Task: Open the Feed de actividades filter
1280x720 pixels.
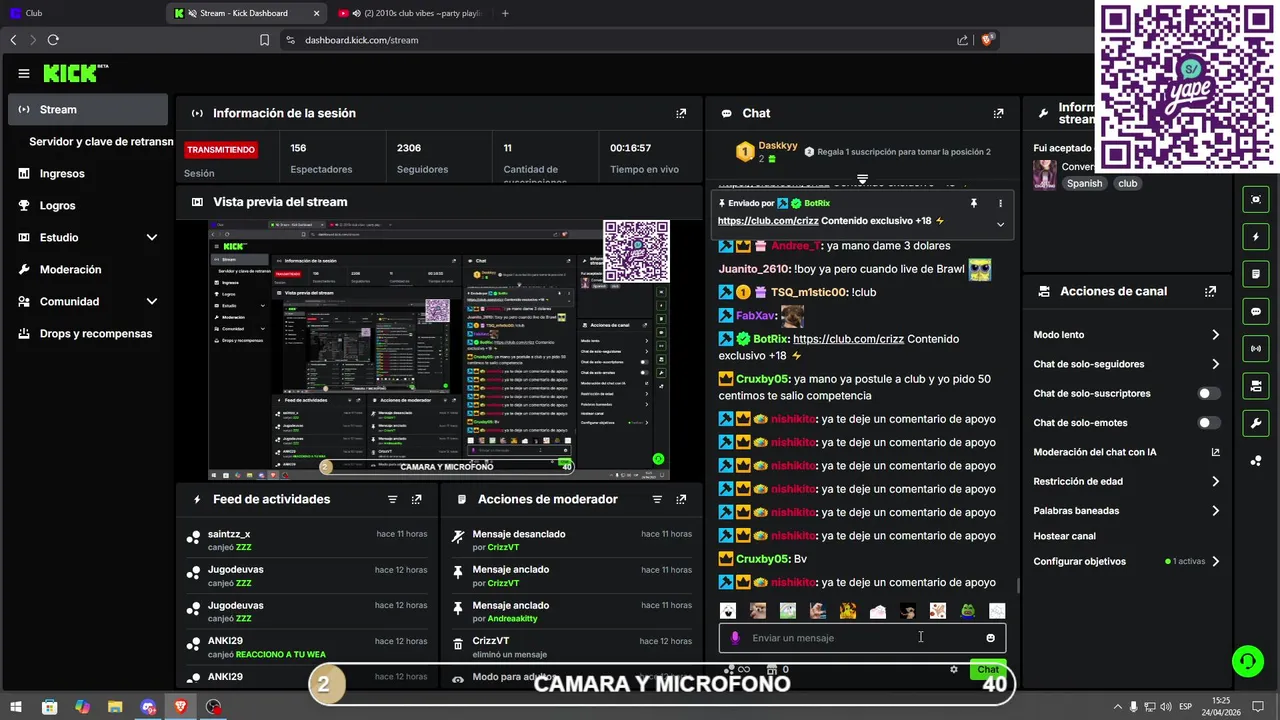Action: (x=393, y=499)
